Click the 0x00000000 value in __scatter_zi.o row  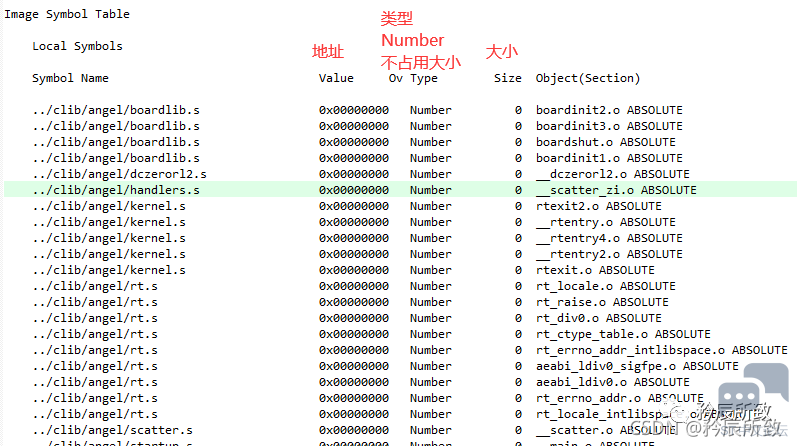(354, 190)
